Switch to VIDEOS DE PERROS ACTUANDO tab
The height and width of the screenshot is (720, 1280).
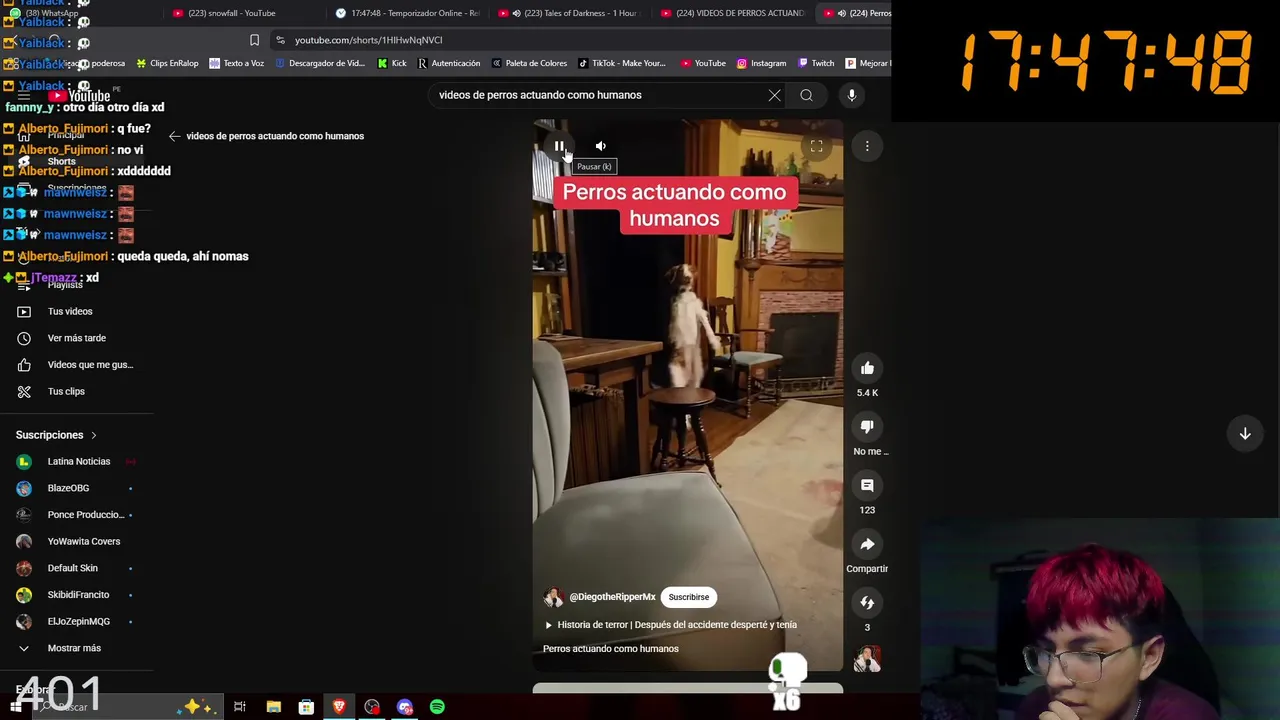(733, 13)
